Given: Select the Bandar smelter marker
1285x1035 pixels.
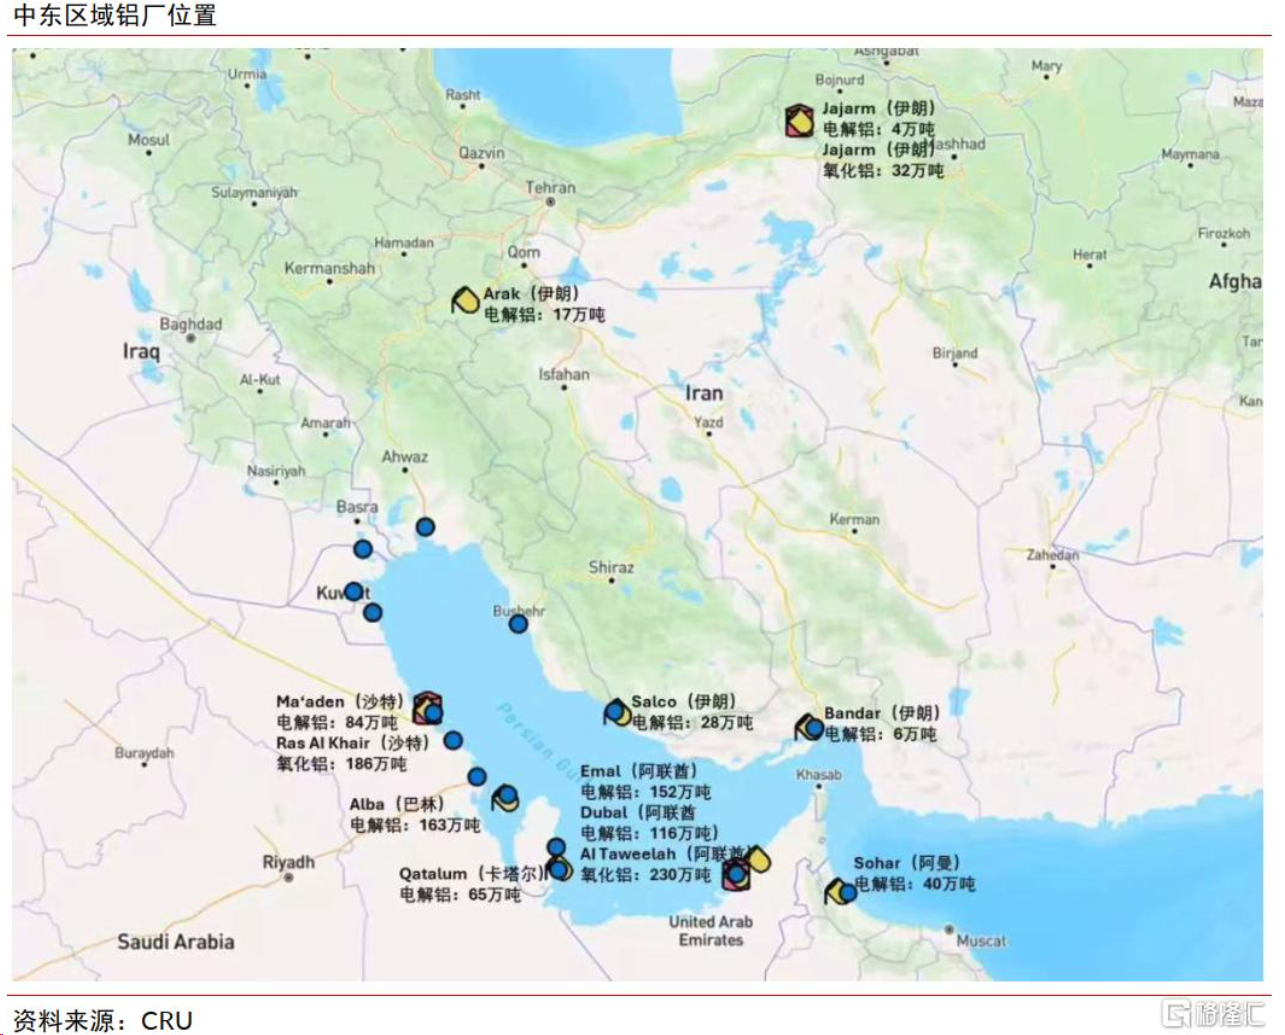Looking at the screenshot, I should point(808,727).
